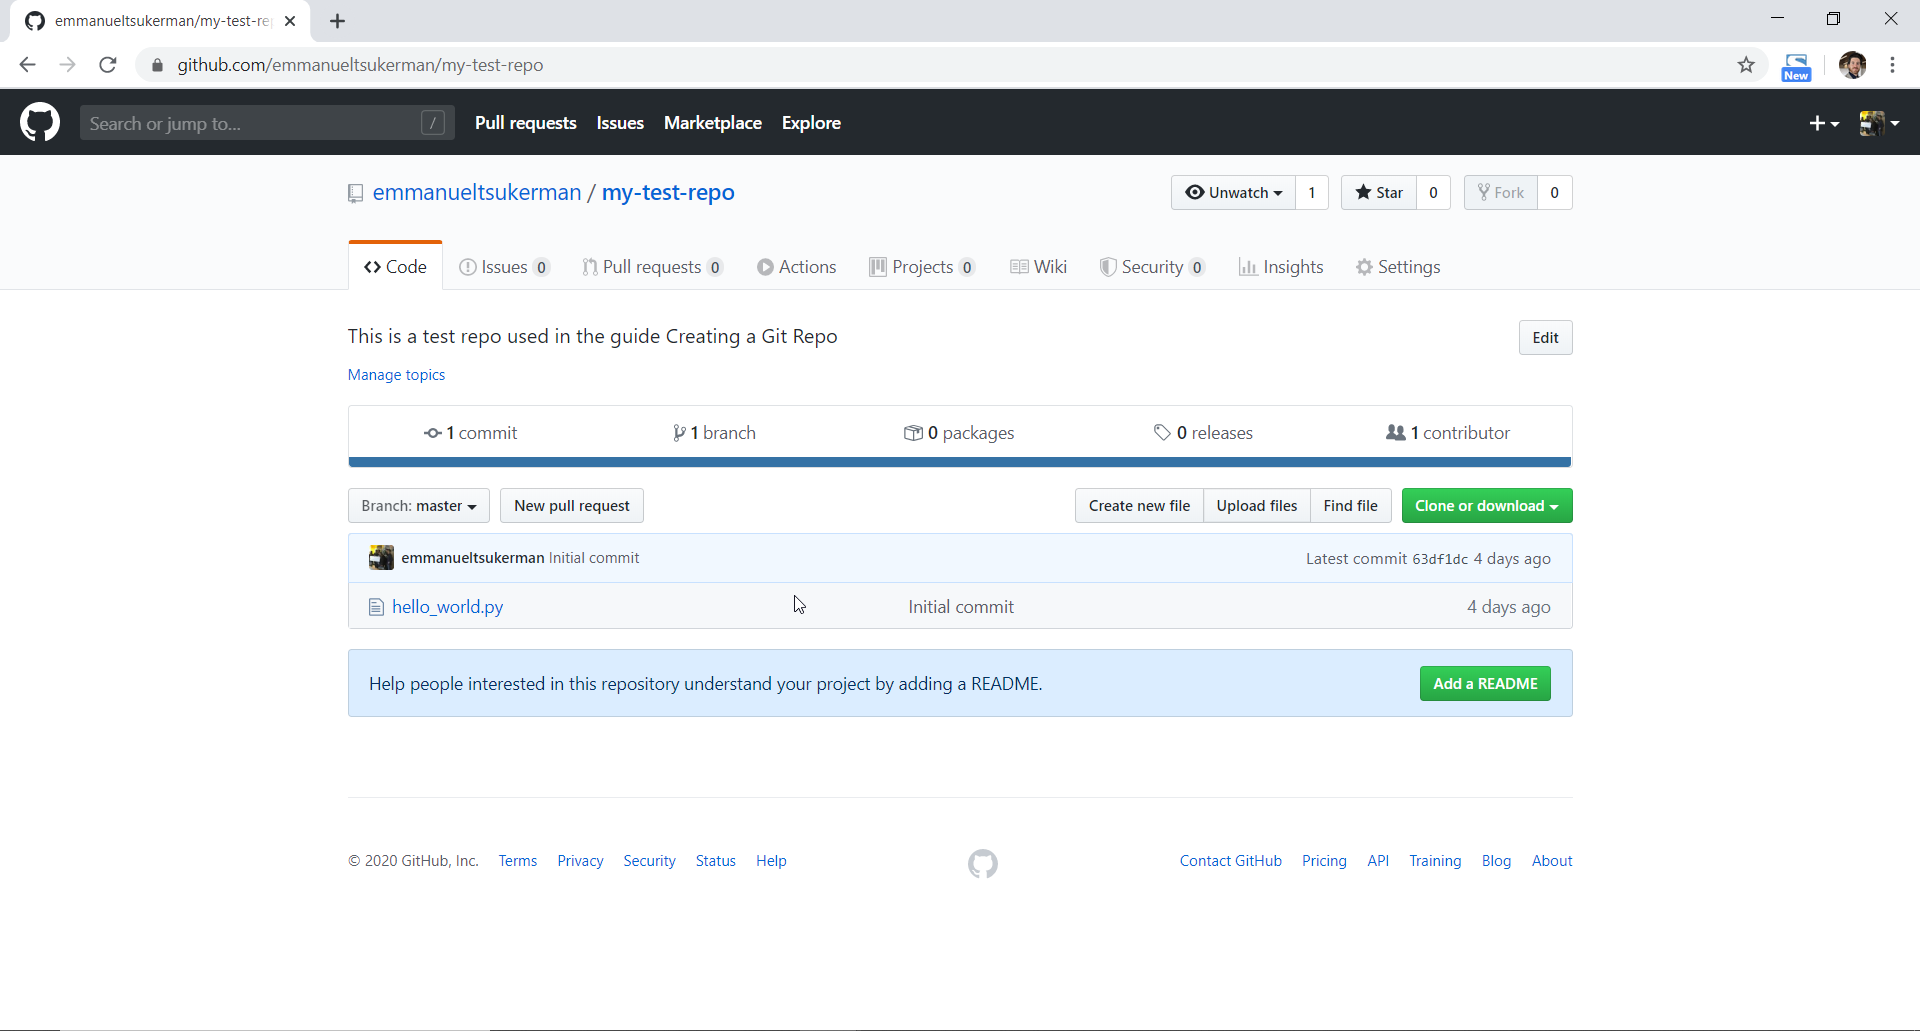1920x1031 pixels.
Task: Click Add a README button
Action: (1485, 684)
